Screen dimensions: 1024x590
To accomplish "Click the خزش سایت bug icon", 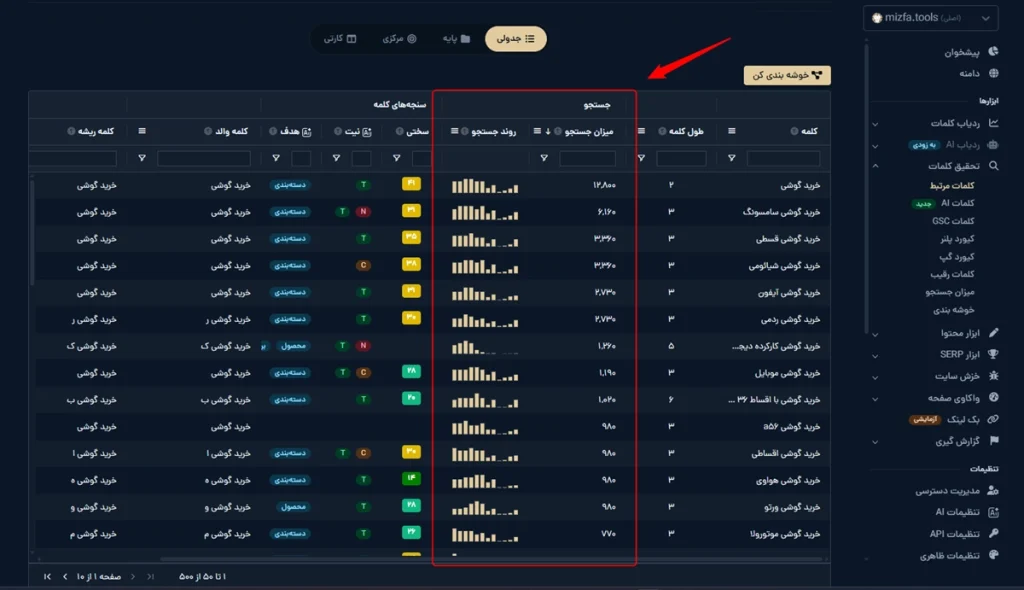I will click(993, 376).
